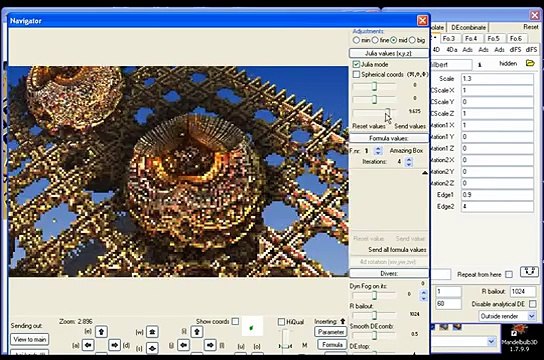Click the Iterations spinner arrows
The height and width of the screenshot is (360, 544).
(x=409, y=162)
